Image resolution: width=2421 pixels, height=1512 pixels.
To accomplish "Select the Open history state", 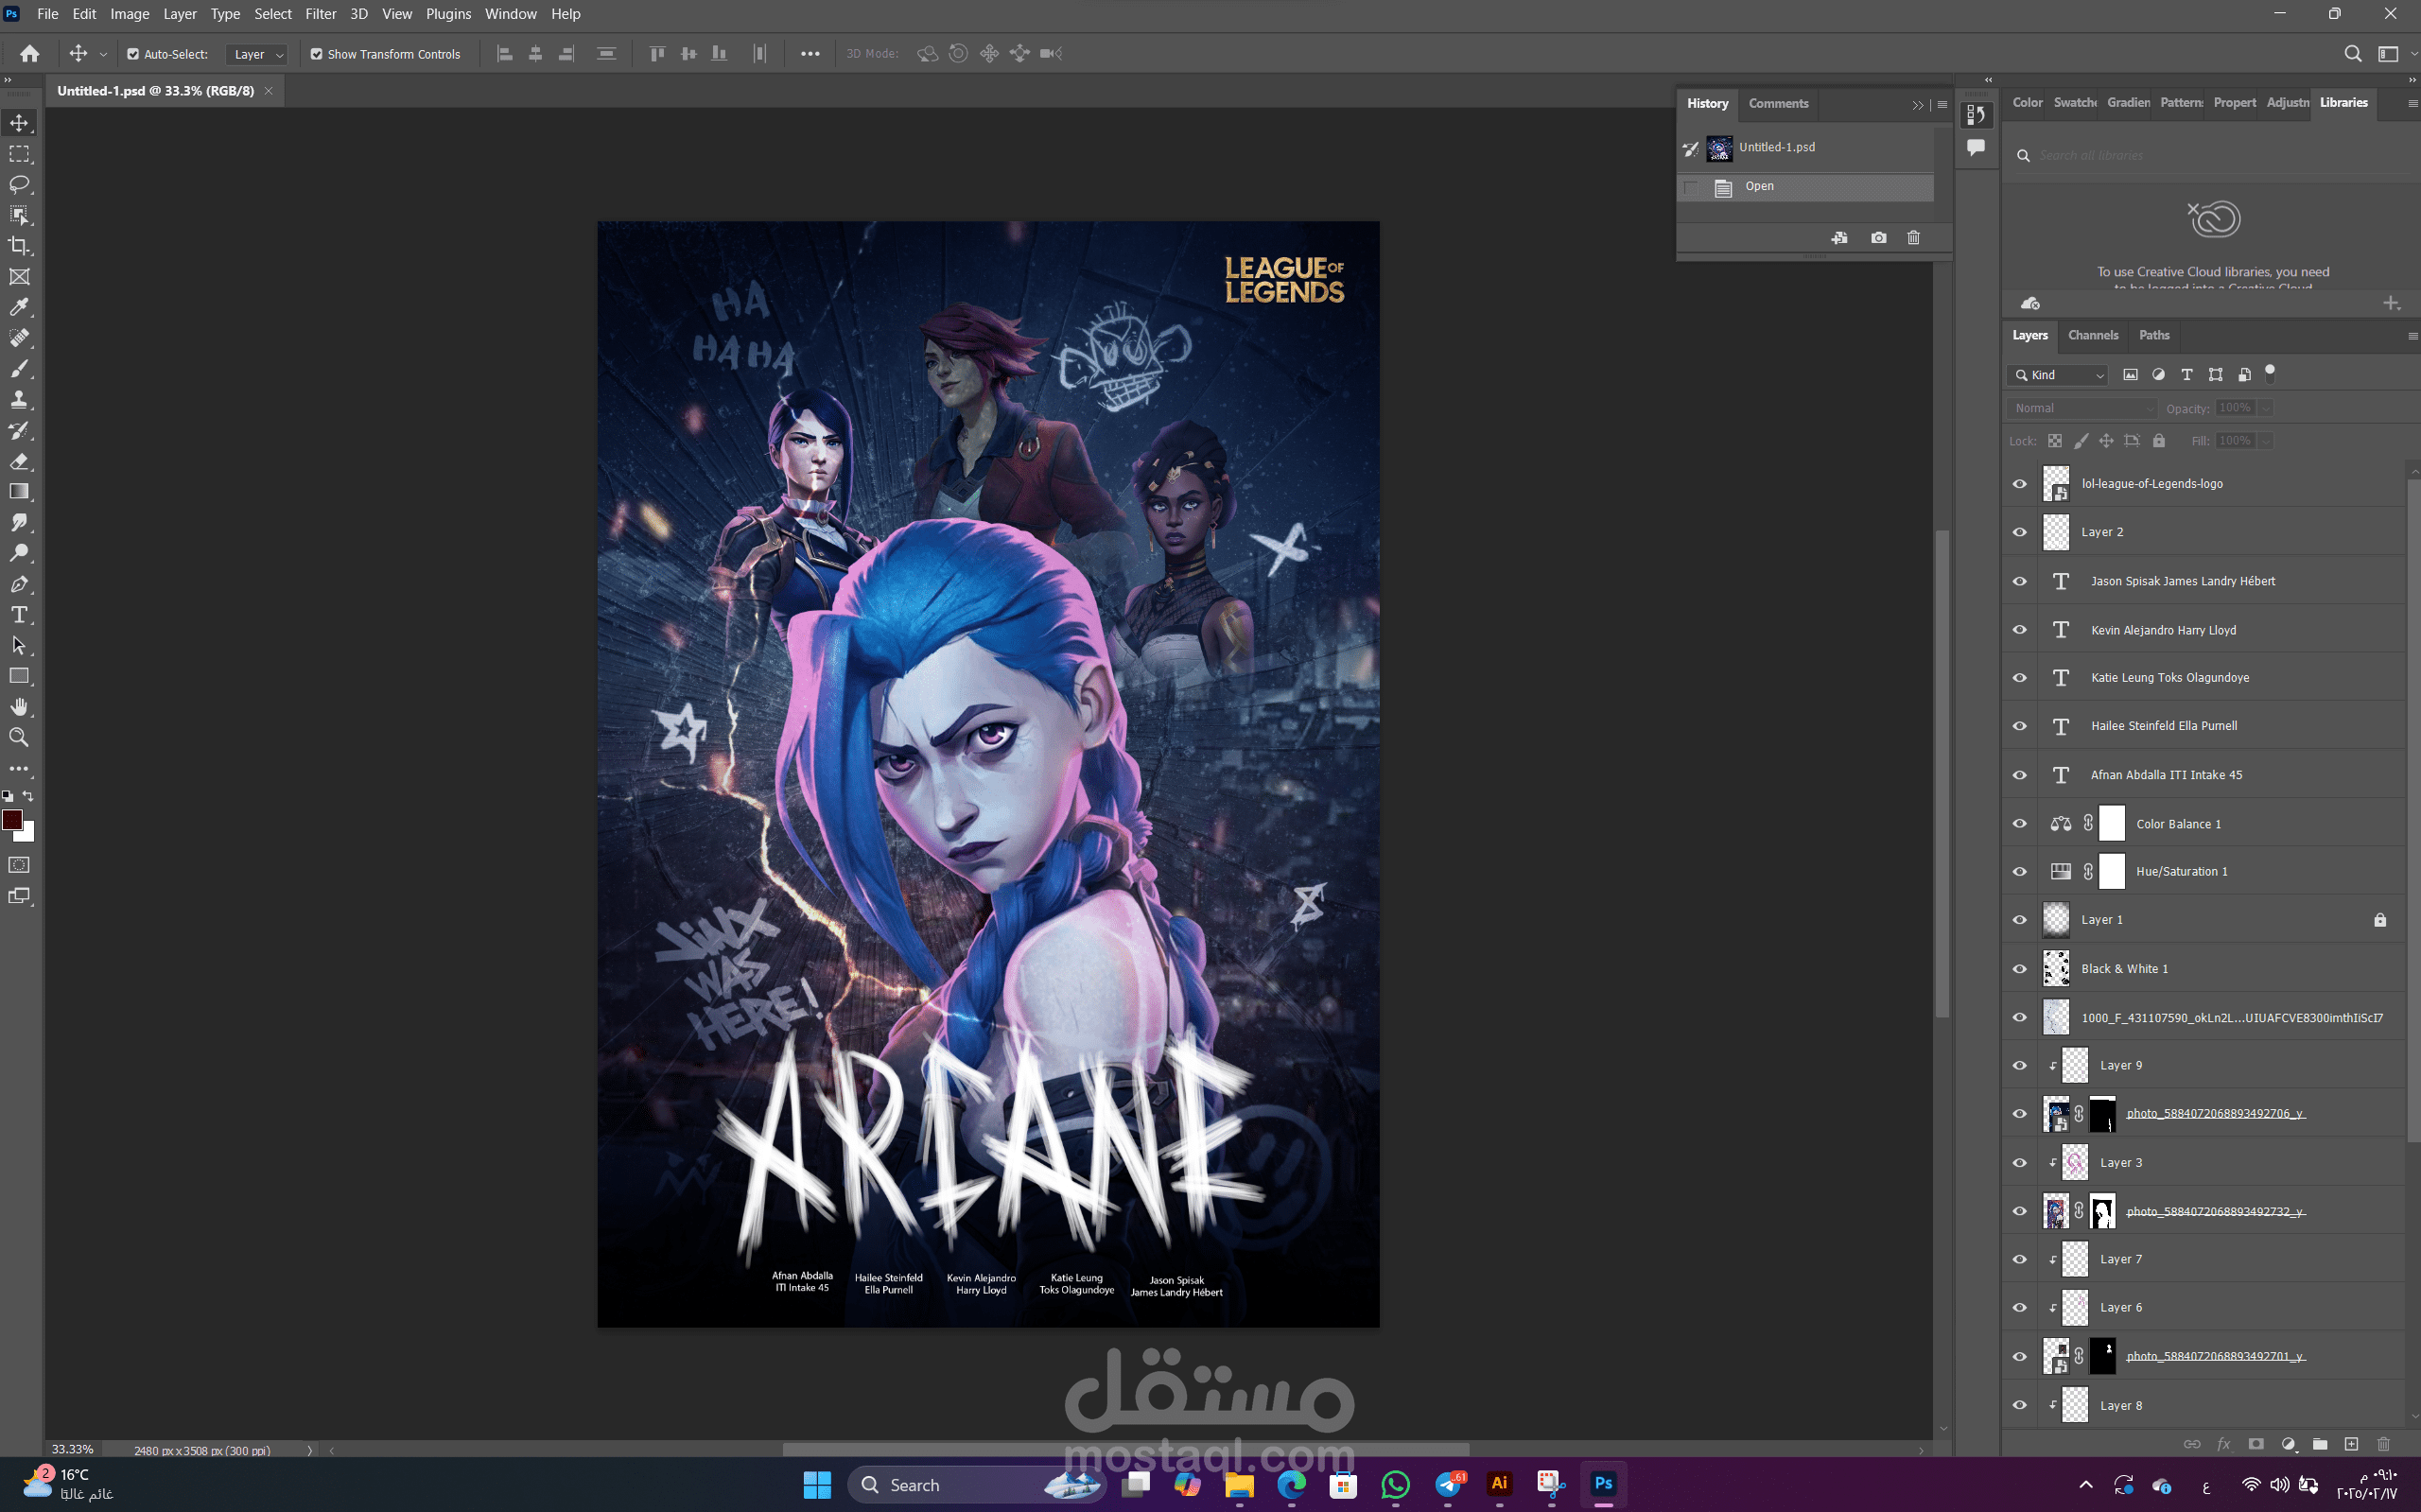I will click(x=1805, y=187).
